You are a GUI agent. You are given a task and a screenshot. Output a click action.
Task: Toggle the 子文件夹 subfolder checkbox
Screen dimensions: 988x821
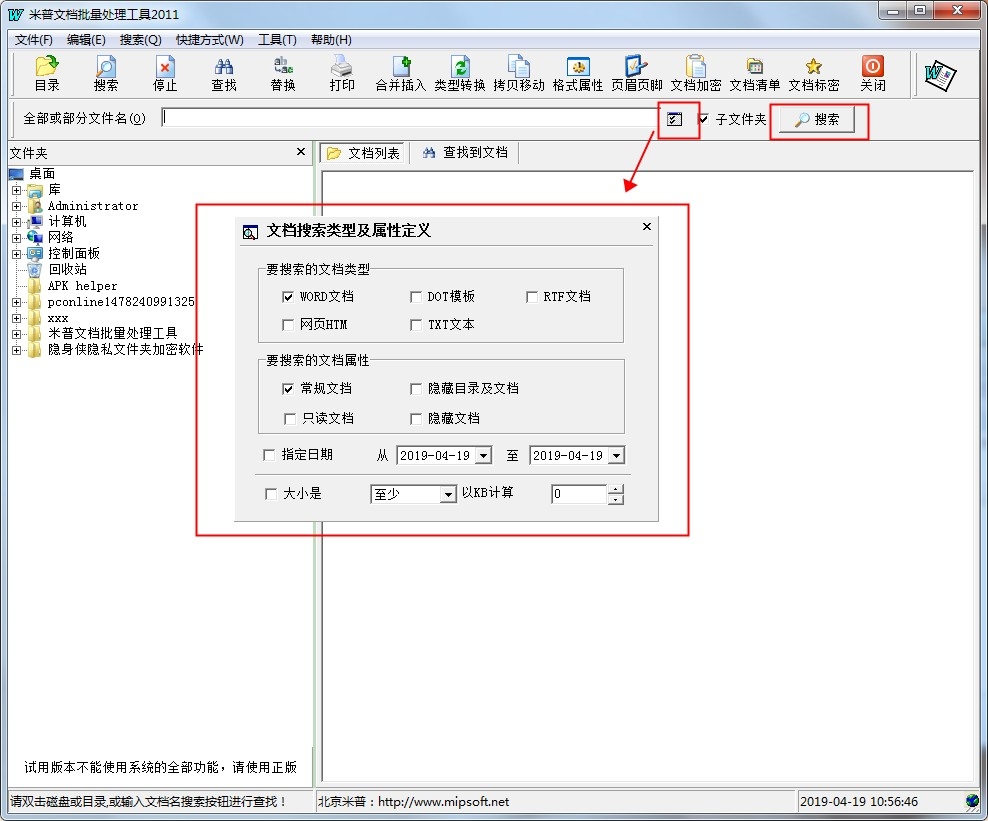(x=703, y=119)
